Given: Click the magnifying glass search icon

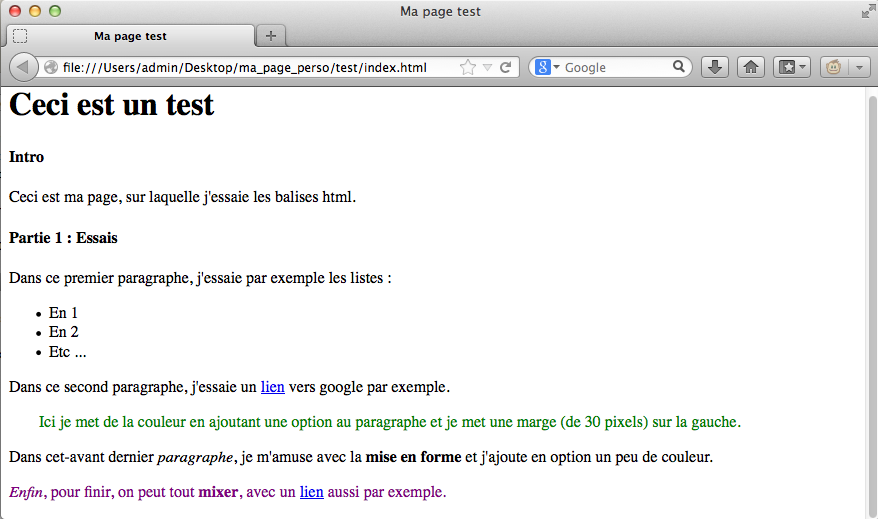Looking at the screenshot, I should click(x=679, y=67).
